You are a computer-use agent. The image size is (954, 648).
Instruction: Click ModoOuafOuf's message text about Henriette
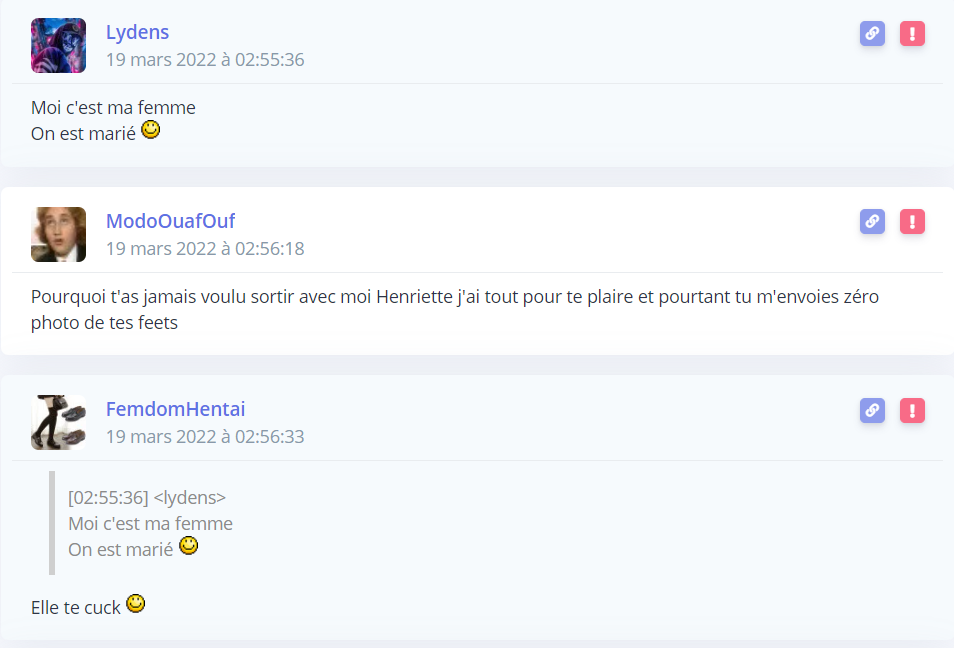coord(455,309)
